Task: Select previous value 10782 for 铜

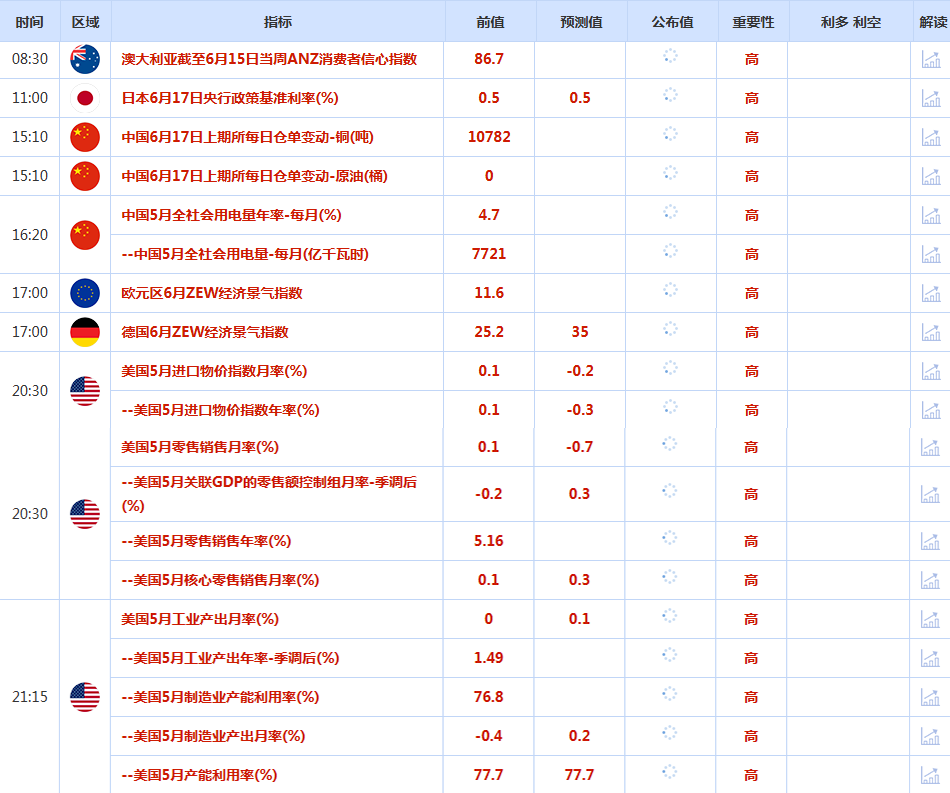Action: [489, 137]
